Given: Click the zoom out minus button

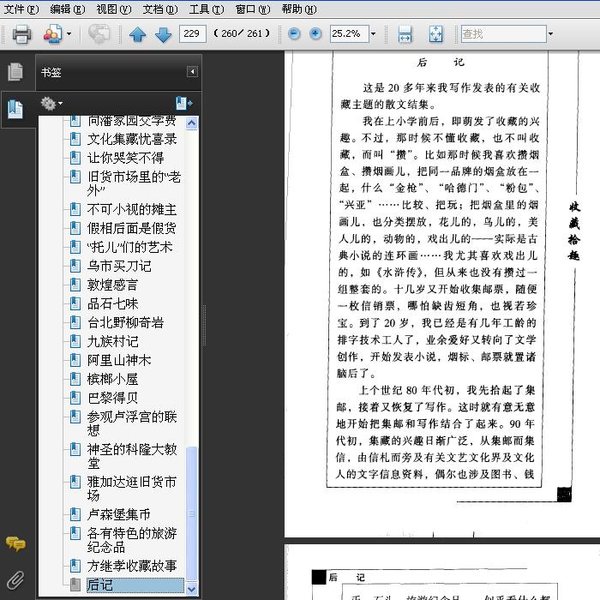Looking at the screenshot, I should [x=295, y=34].
